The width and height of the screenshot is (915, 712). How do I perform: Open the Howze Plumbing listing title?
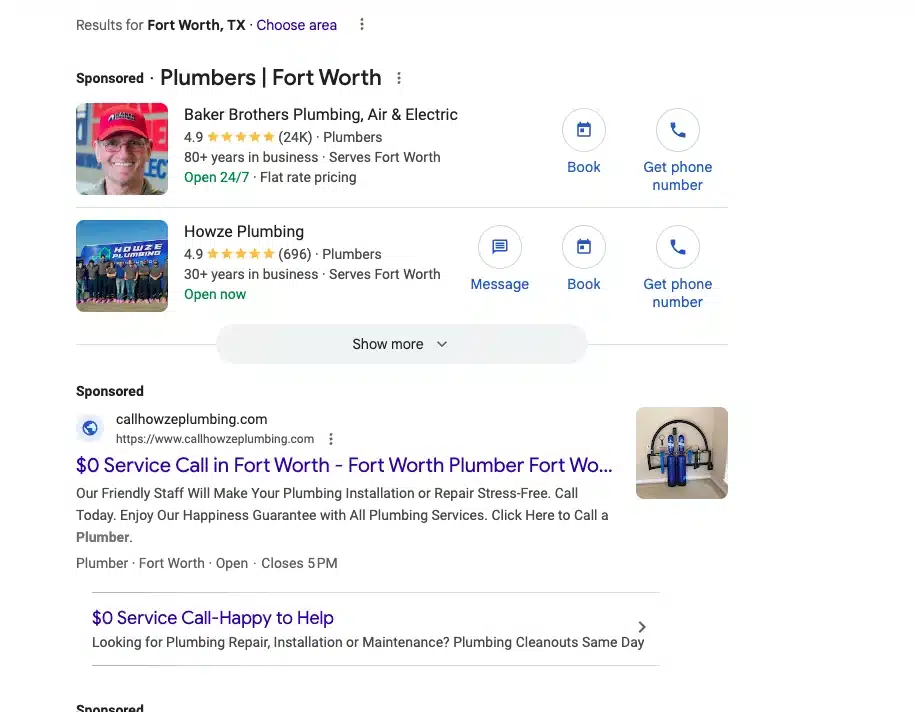tap(244, 232)
